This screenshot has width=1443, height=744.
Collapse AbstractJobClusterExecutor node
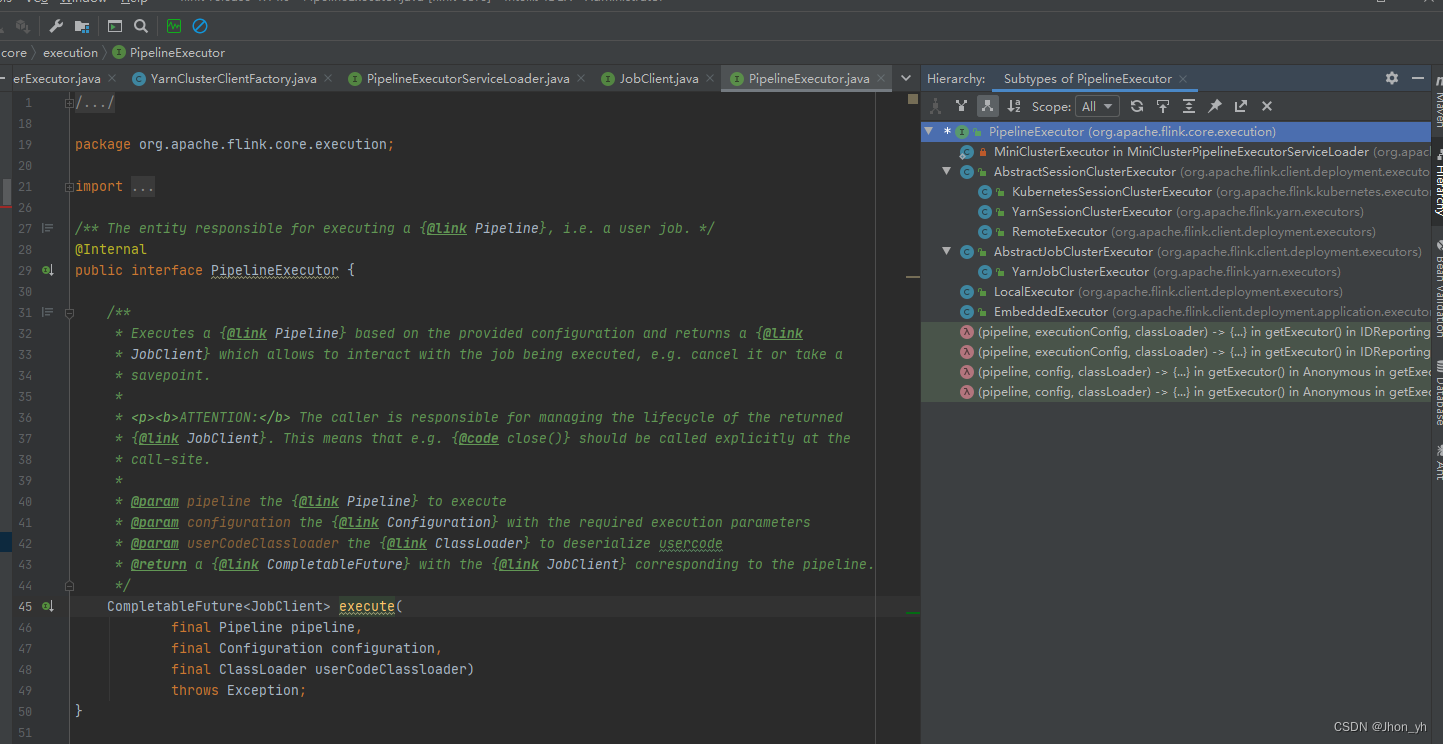pos(947,251)
